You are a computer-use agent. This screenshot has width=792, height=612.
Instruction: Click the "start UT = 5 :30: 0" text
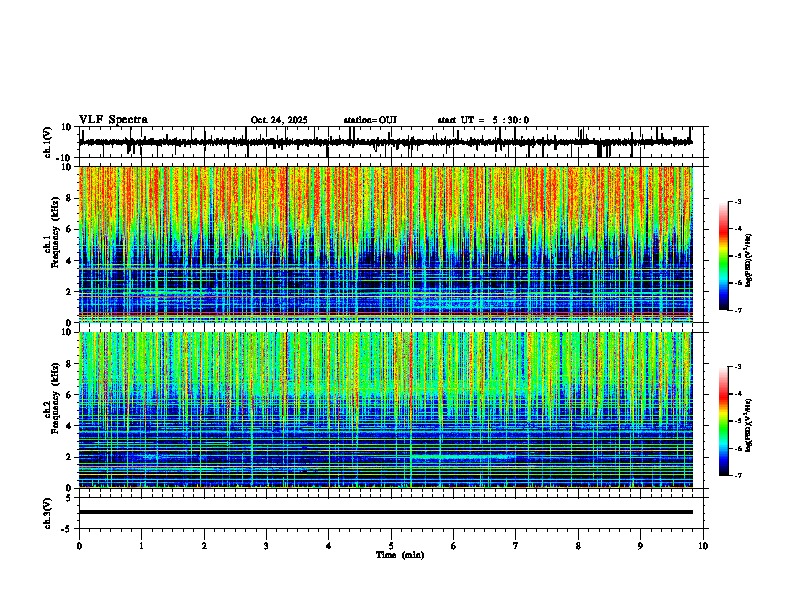(x=483, y=120)
